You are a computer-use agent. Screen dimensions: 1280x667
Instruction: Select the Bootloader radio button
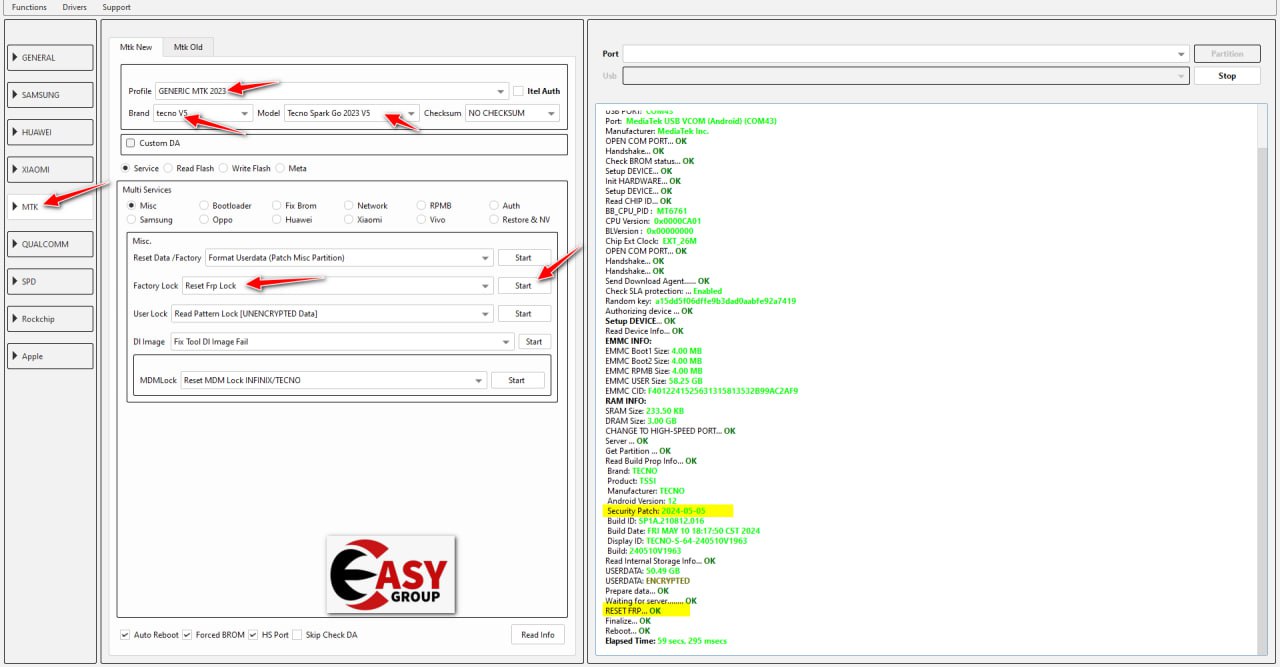click(x=204, y=206)
